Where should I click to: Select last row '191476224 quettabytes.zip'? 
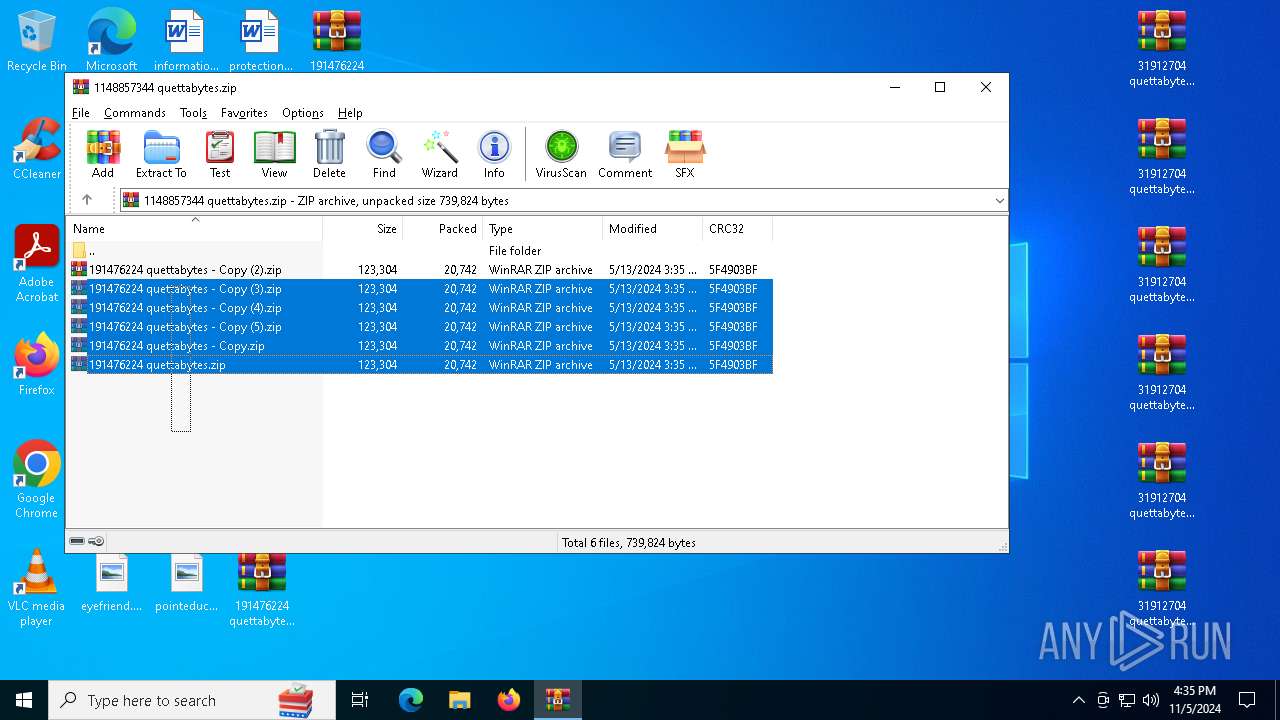pos(421,365)
